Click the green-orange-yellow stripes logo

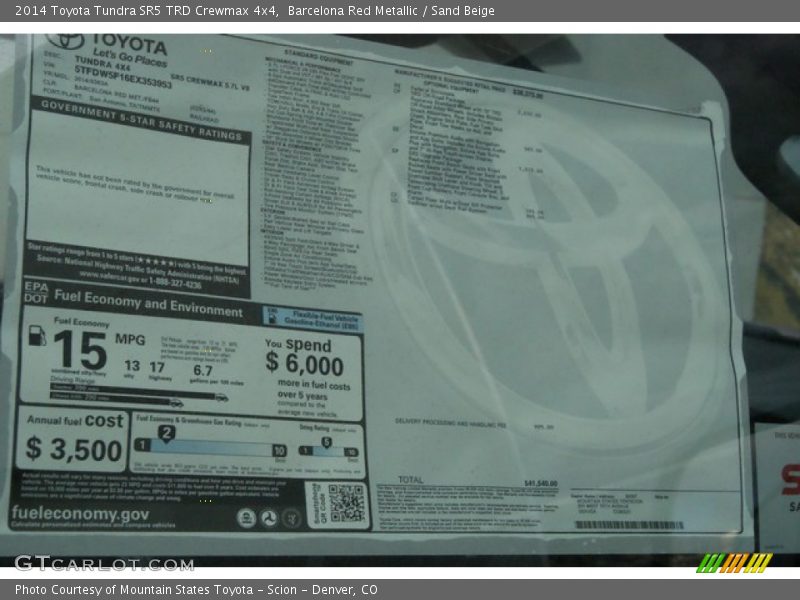(x=734, y=563)
